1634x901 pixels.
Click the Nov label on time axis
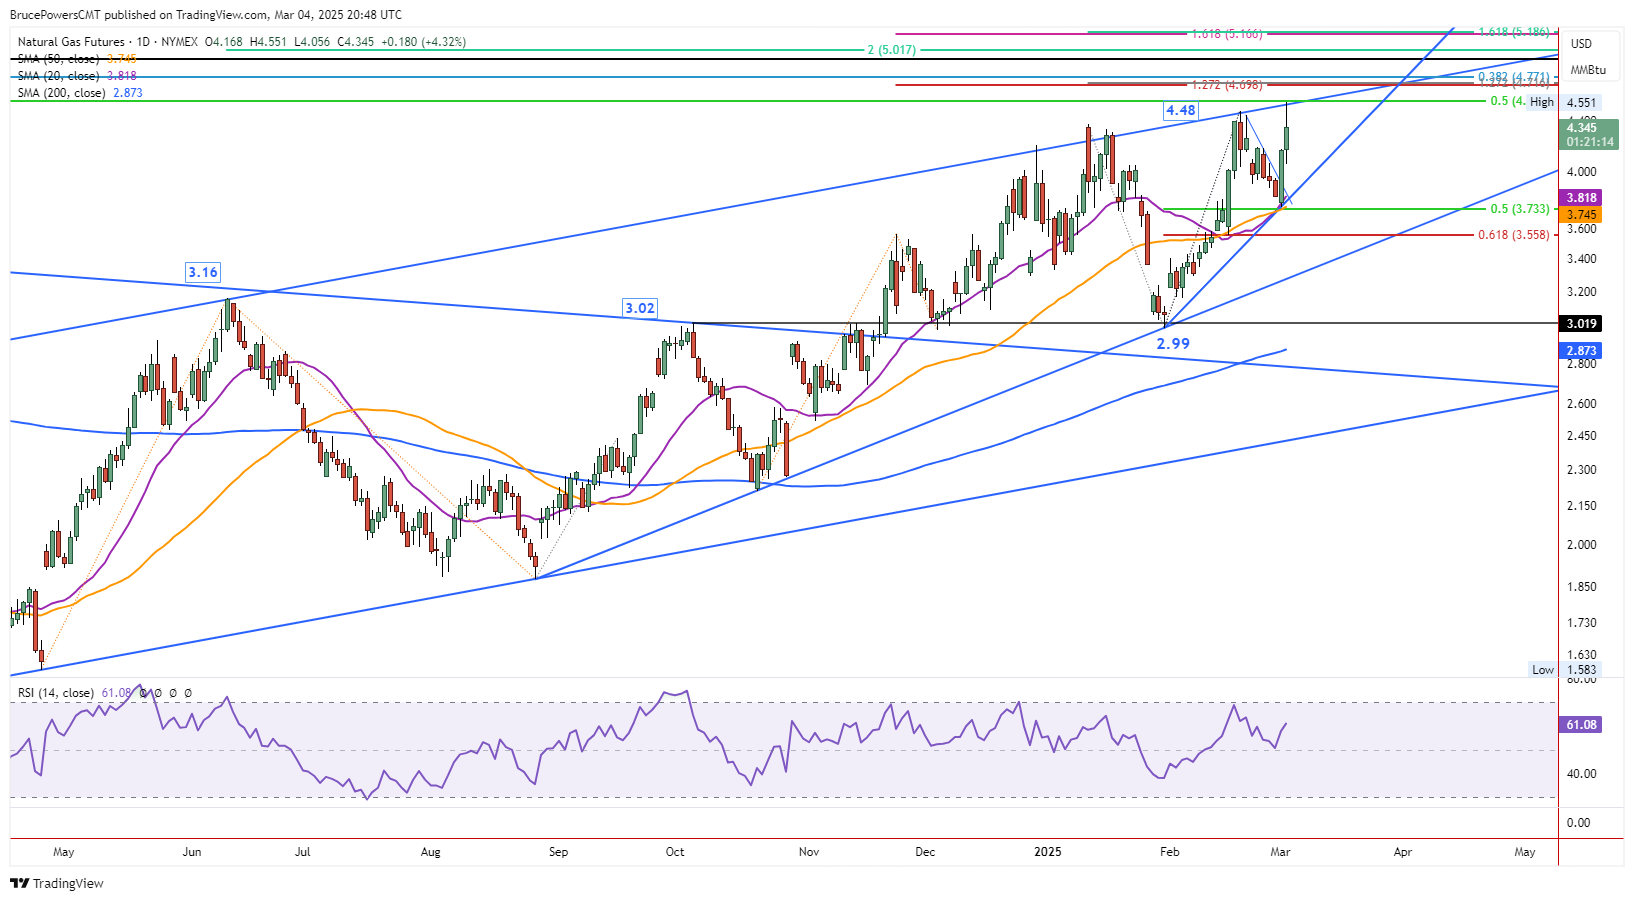pyautogui.click(x=809, y=852)
